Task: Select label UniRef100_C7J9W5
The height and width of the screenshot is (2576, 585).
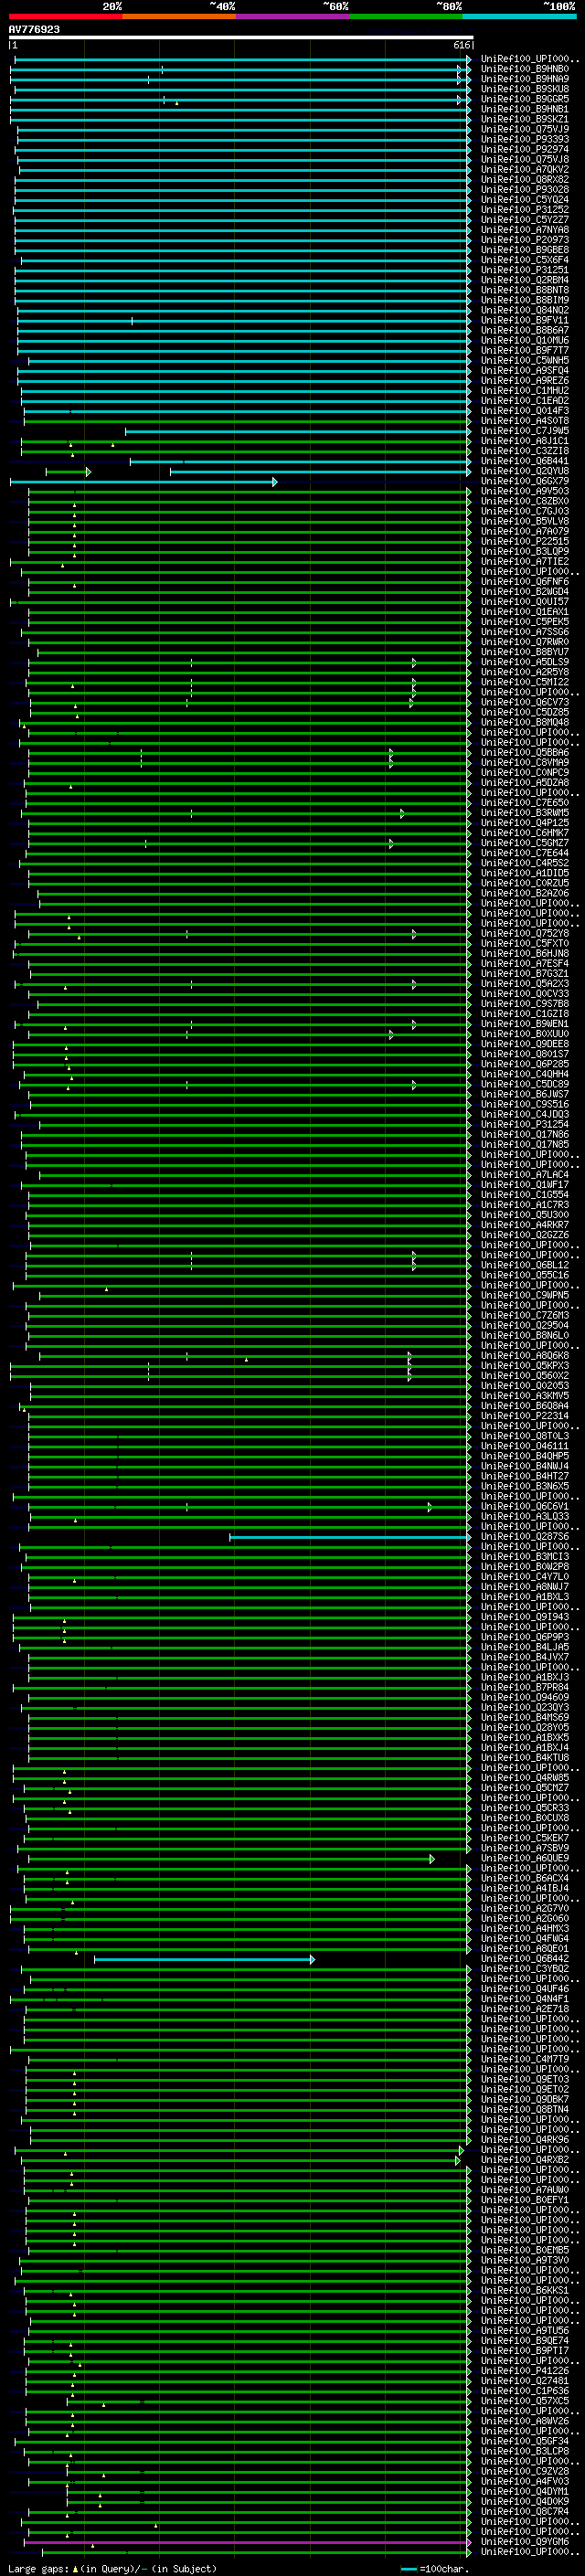Action: 524,431
